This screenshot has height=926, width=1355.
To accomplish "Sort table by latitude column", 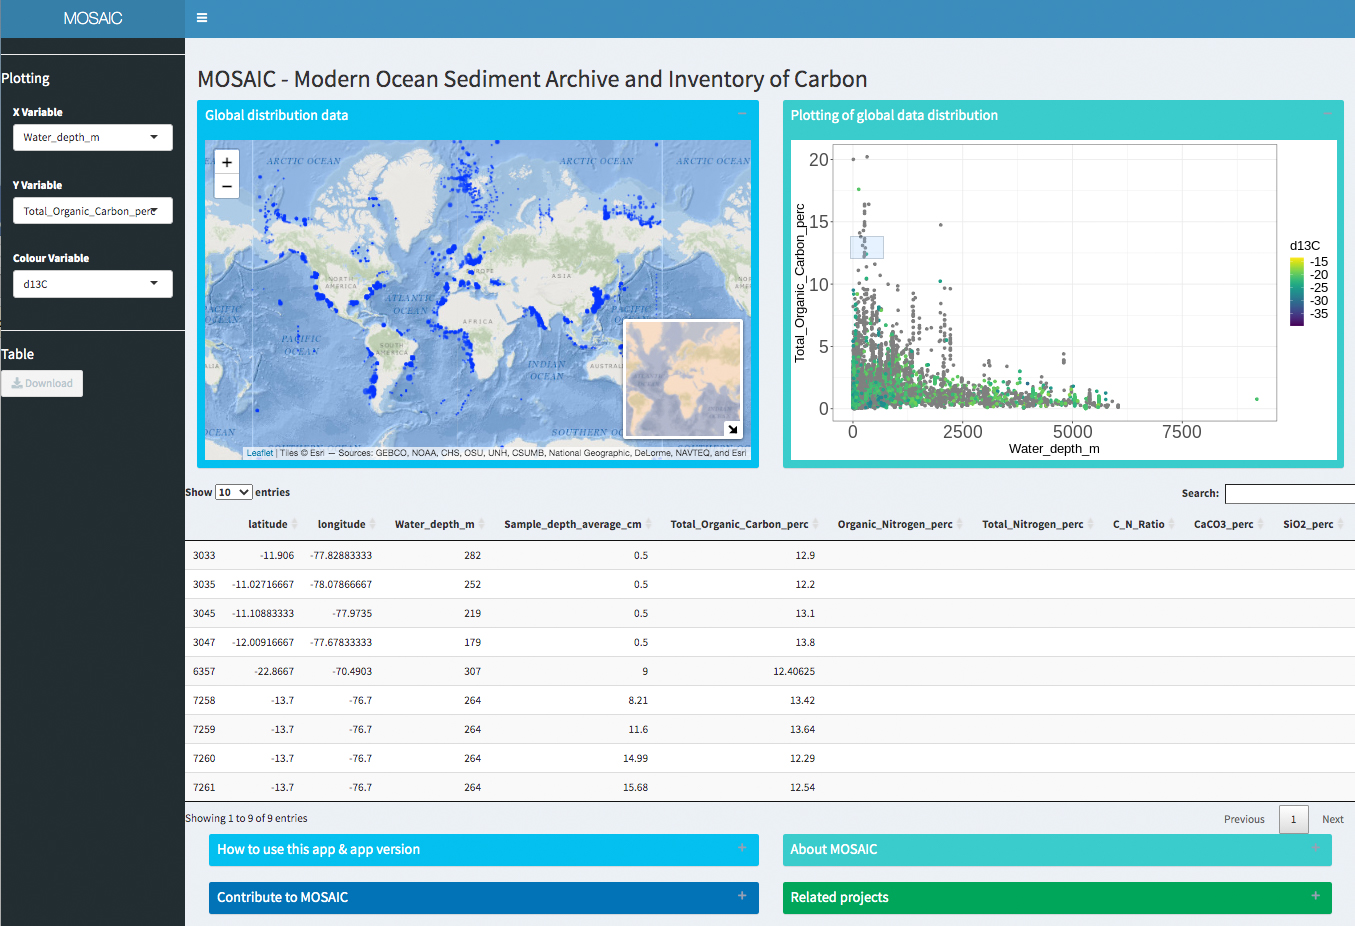I will (x=268, y=524).
